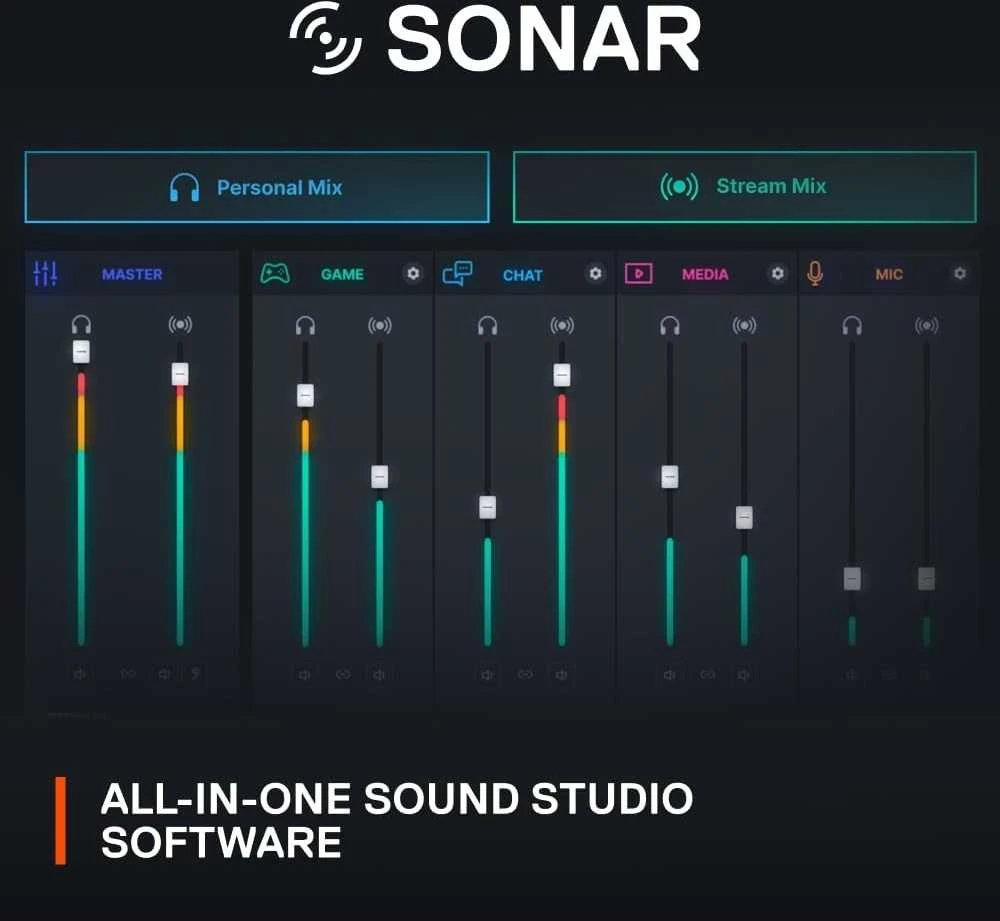Click the headphones icon in the Mic column
Viewport: 1000px width, 921px height.
click(x=852, y=325)
